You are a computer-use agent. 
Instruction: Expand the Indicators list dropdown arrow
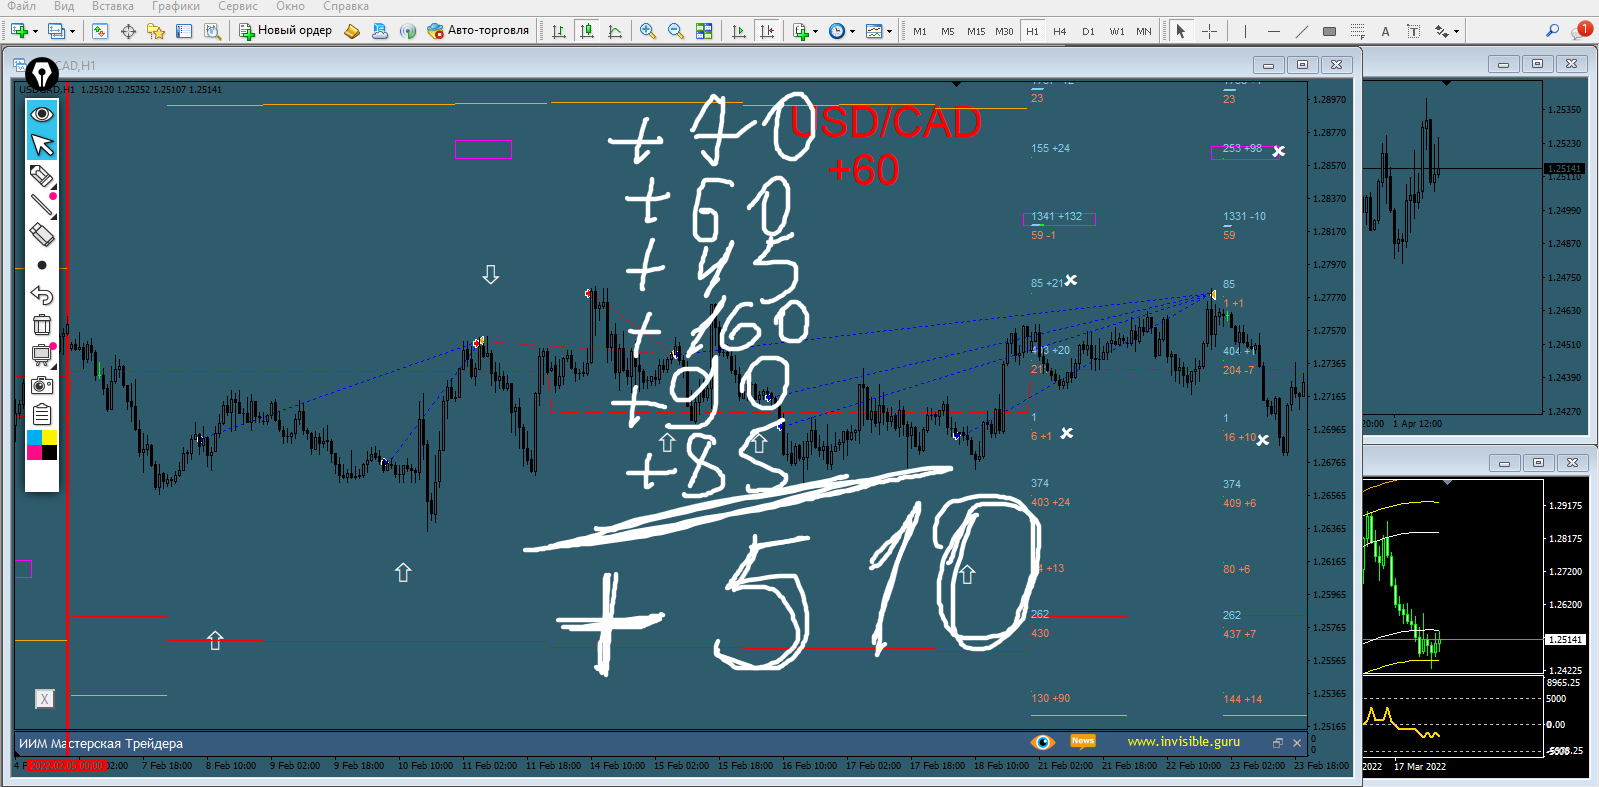[816, 32]
